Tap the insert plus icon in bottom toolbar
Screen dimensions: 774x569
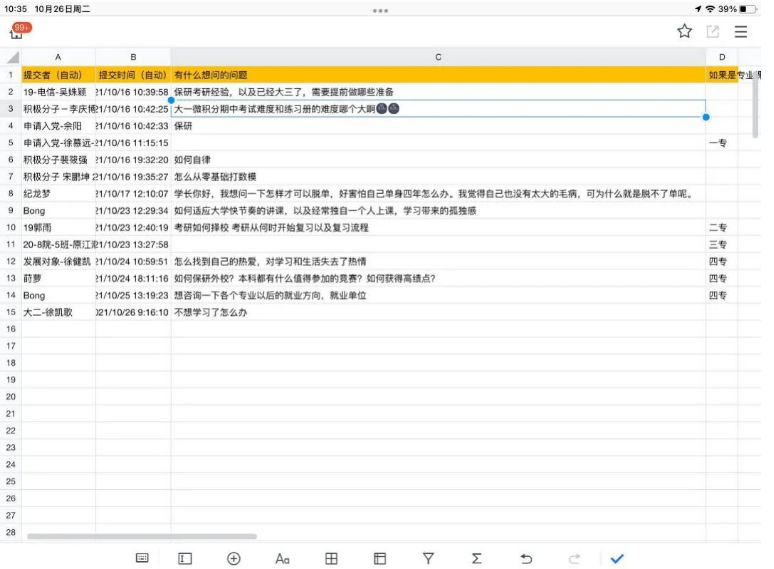[234, 558]
